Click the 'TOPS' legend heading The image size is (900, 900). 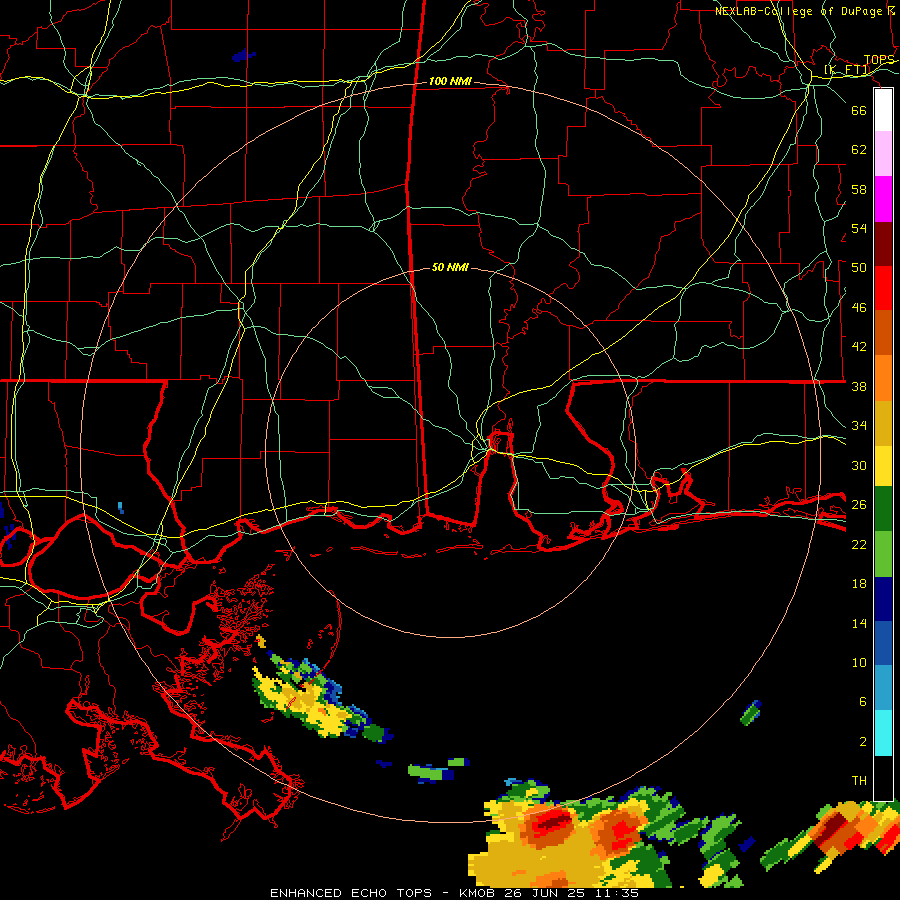pos(879,59)
